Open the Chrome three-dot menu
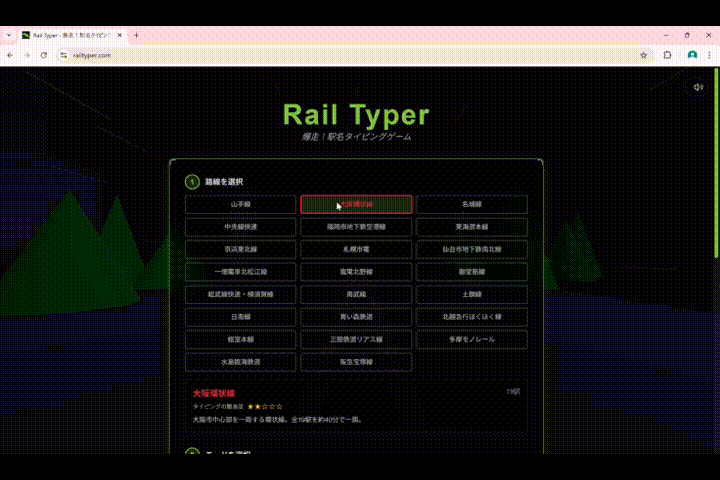Viewport: 720px width, 480px height. tap(709, 55)
